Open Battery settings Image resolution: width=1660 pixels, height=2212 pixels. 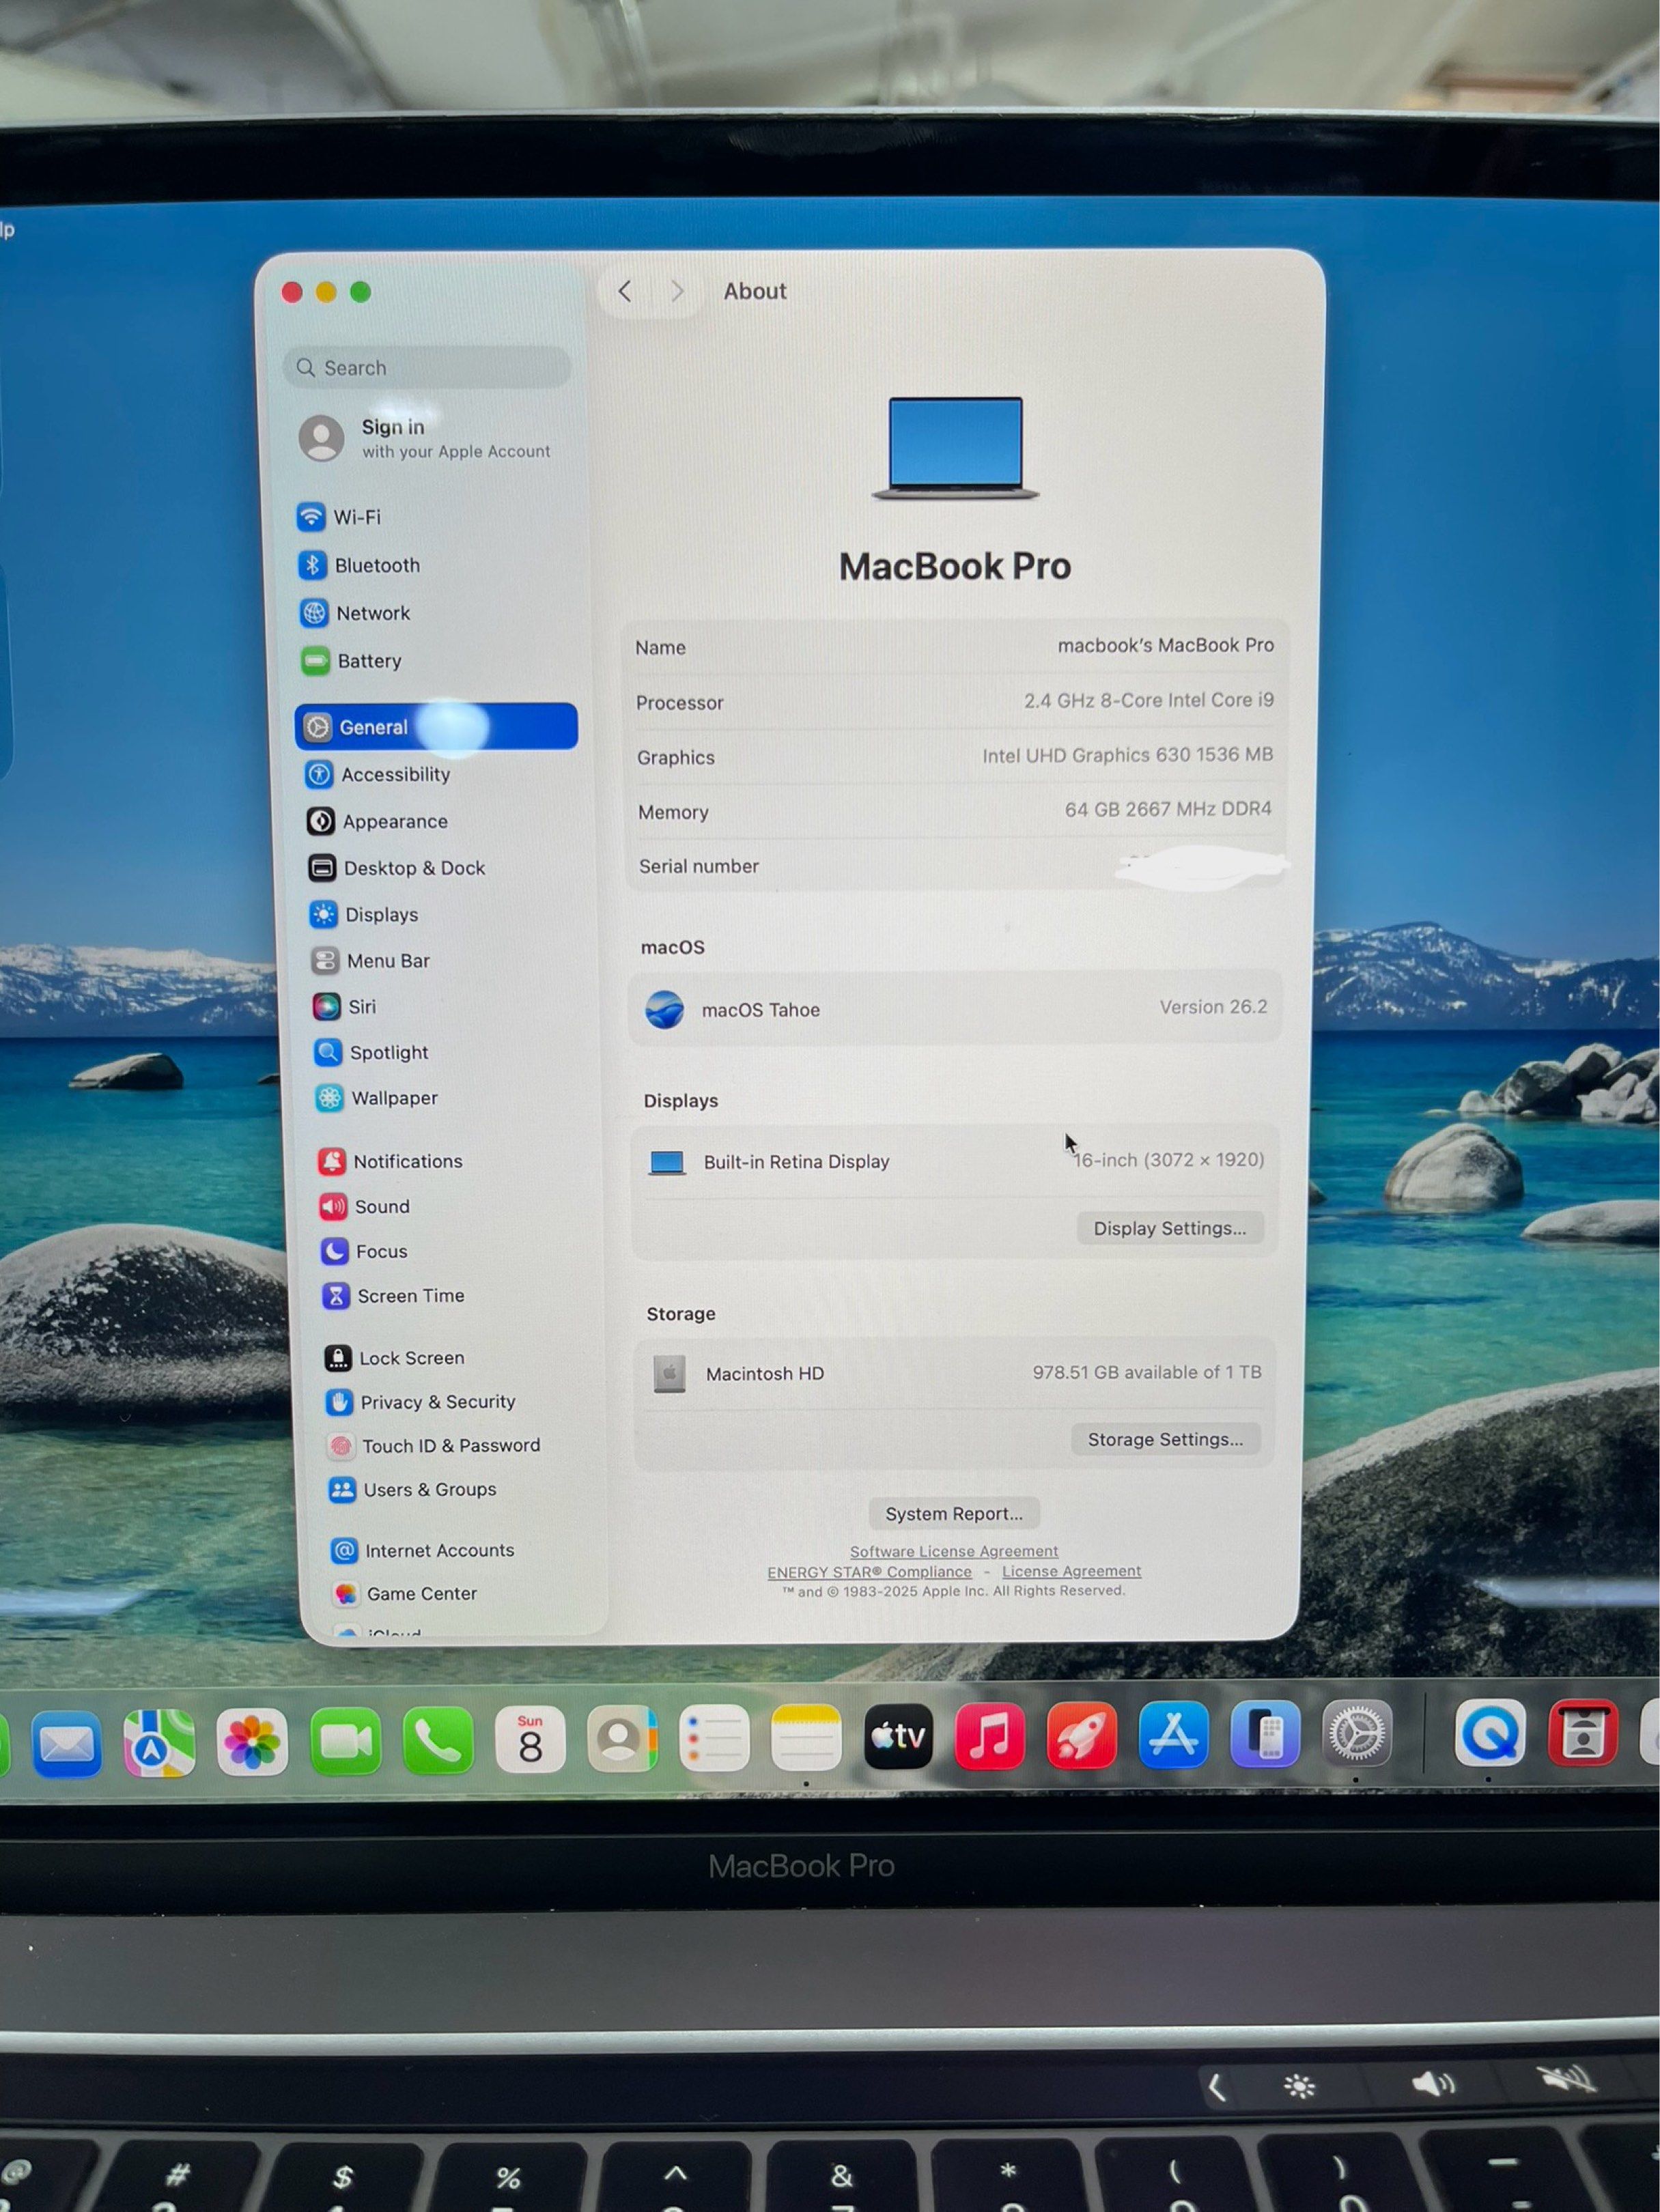[x=352, y=661]
